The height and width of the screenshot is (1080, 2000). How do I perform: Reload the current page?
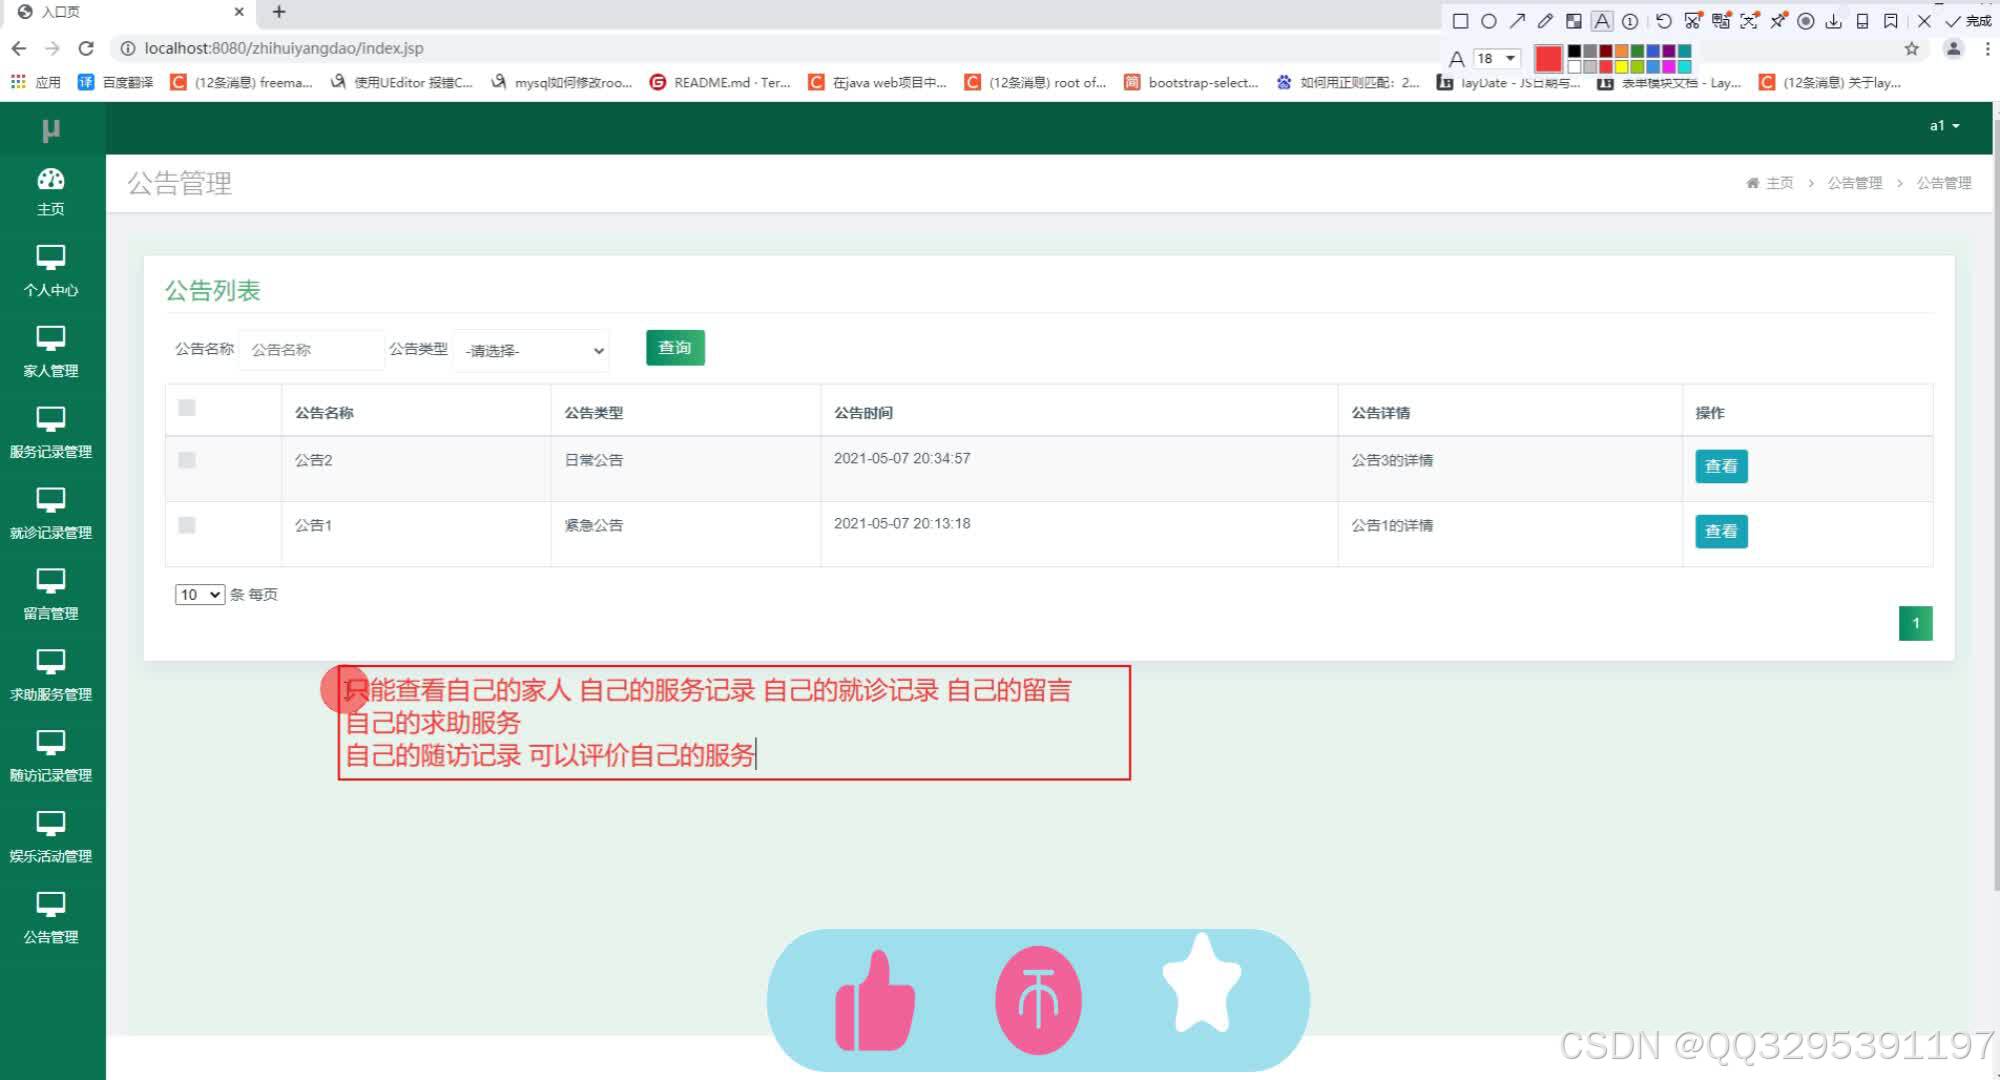click(86, 48)
